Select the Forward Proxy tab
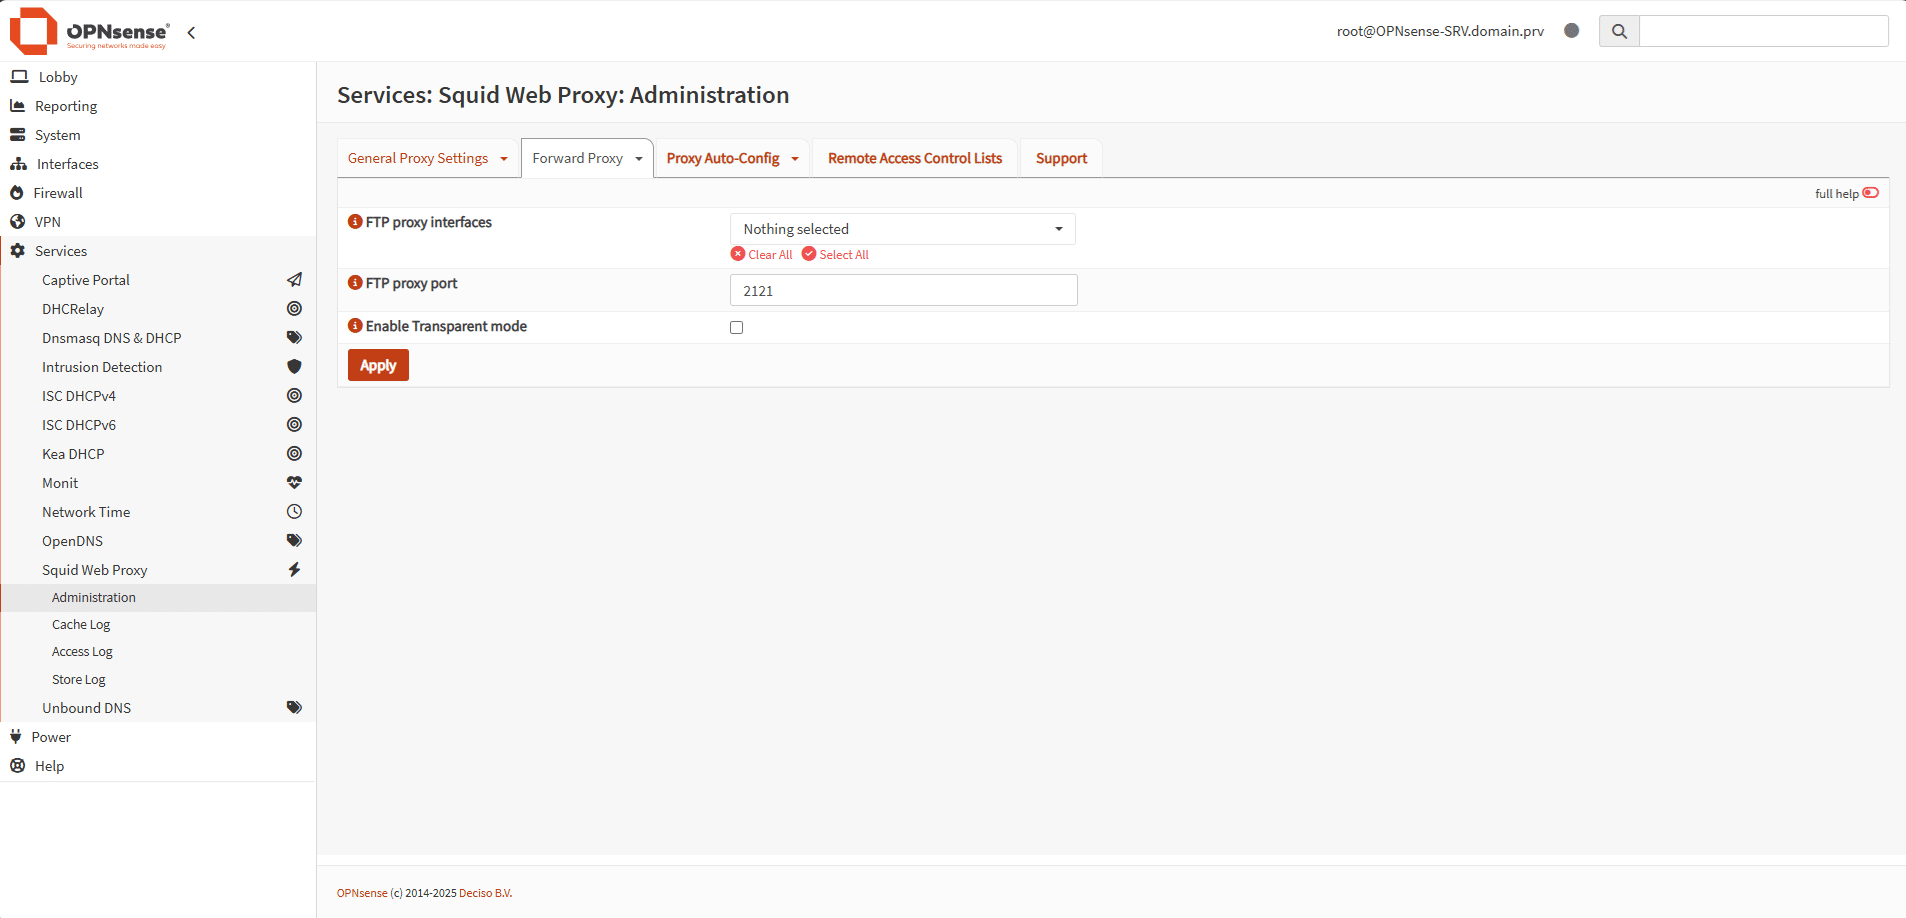1906x918 pixels. pyautogui.click(x=577, y=158)
